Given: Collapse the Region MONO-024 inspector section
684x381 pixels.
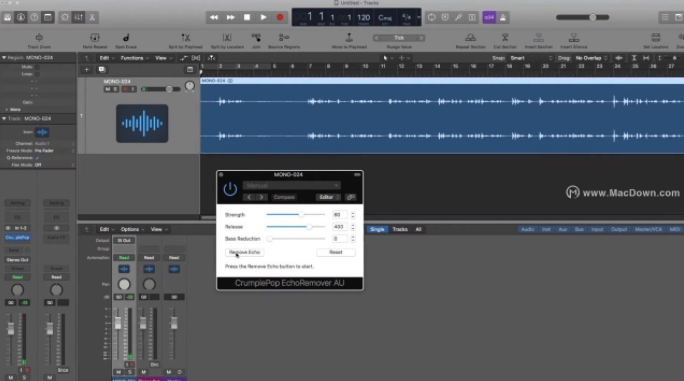Looking at the screenshot, I should pos(4,58).
